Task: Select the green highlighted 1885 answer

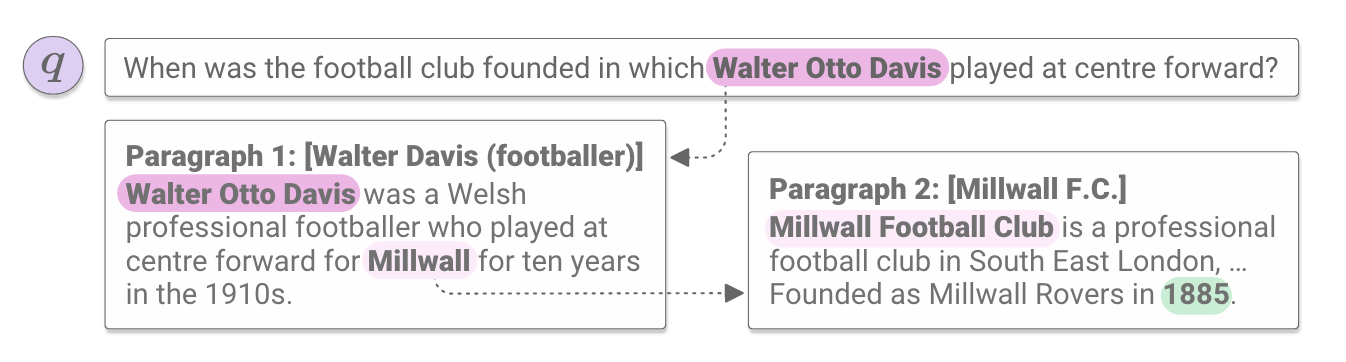Action: (1195, 296)
